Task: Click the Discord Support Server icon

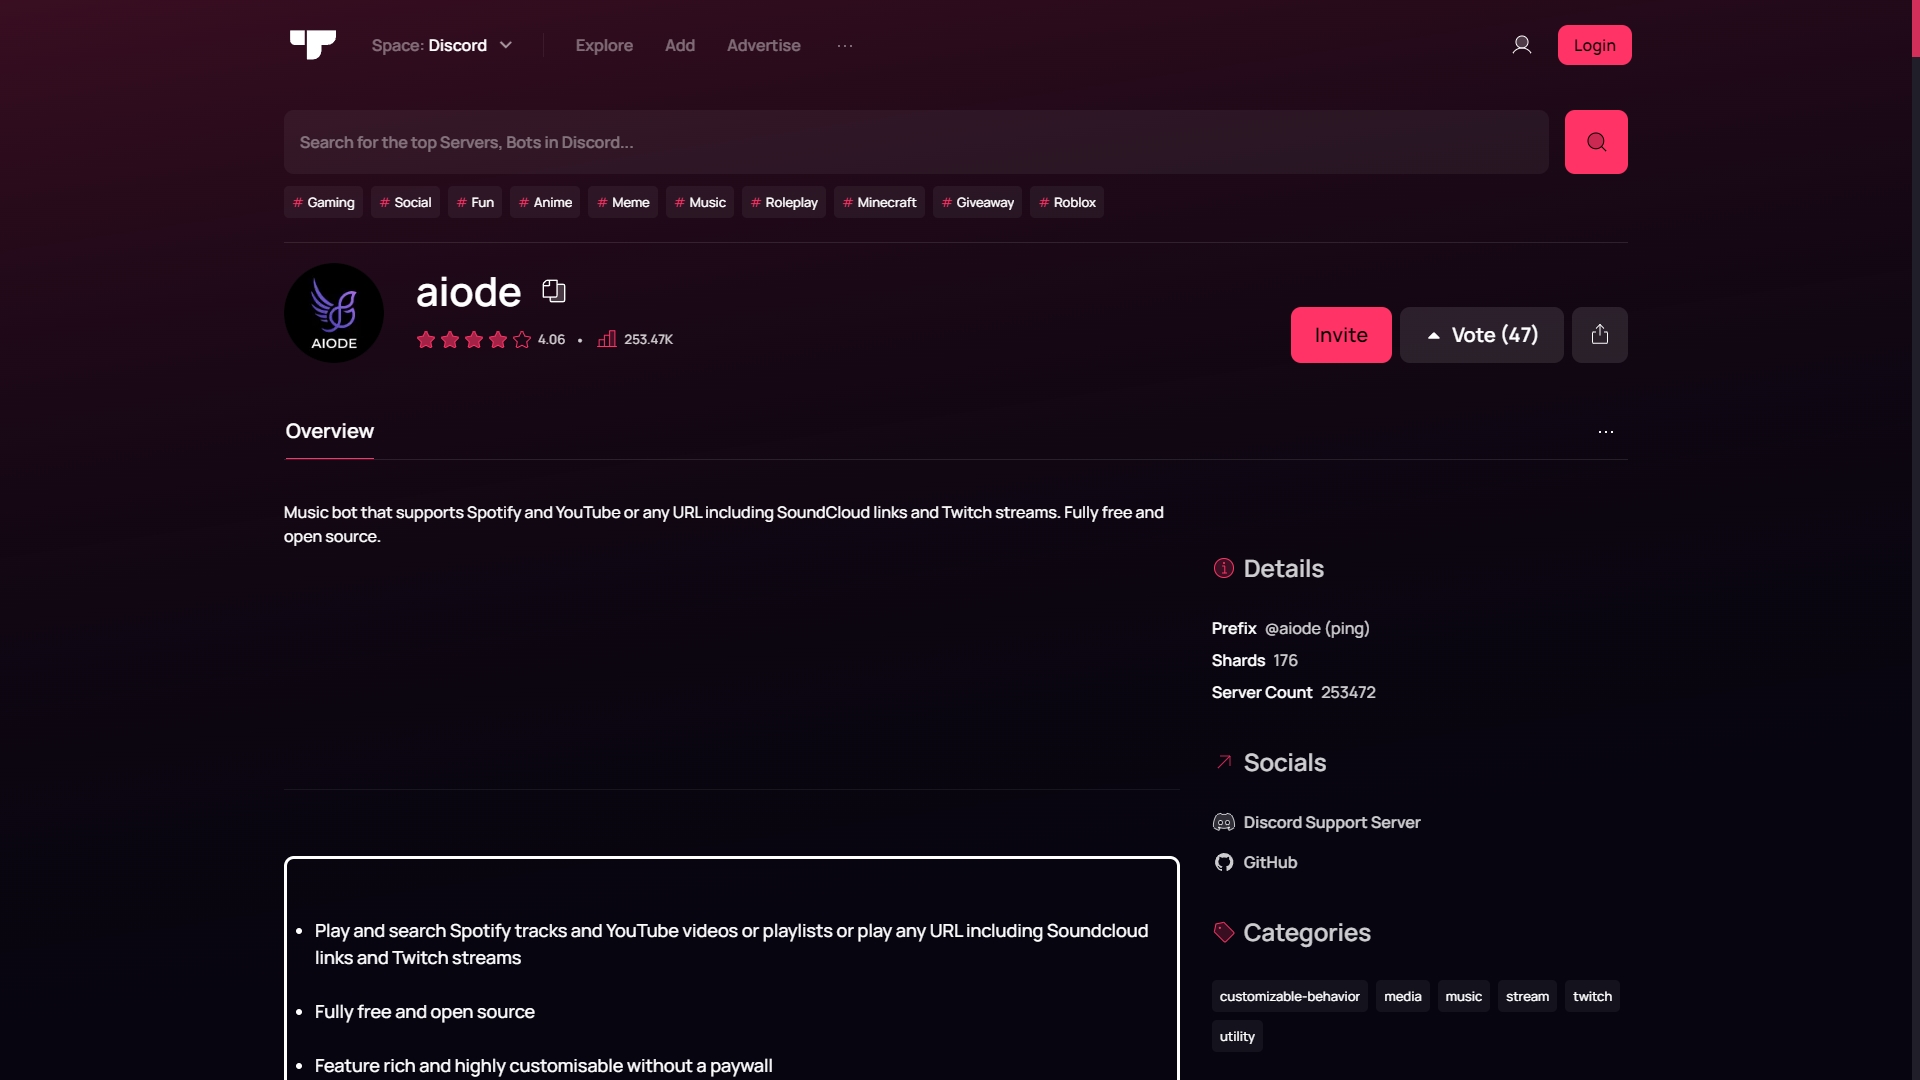Action: pos(1224,822)
